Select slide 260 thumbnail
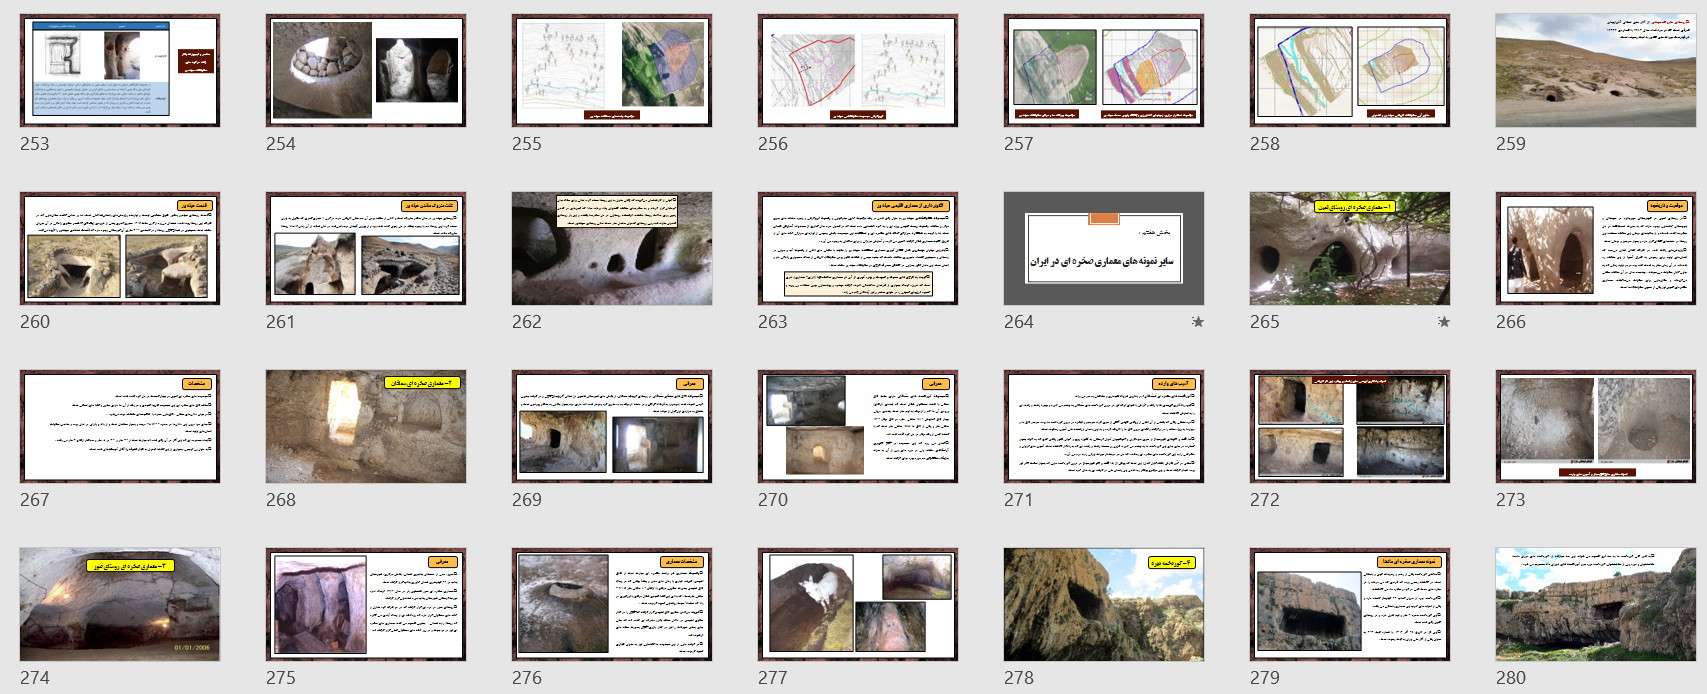The width and height of the screenshot is (1707, 694). pyautogui.click(x=120, y=249)
